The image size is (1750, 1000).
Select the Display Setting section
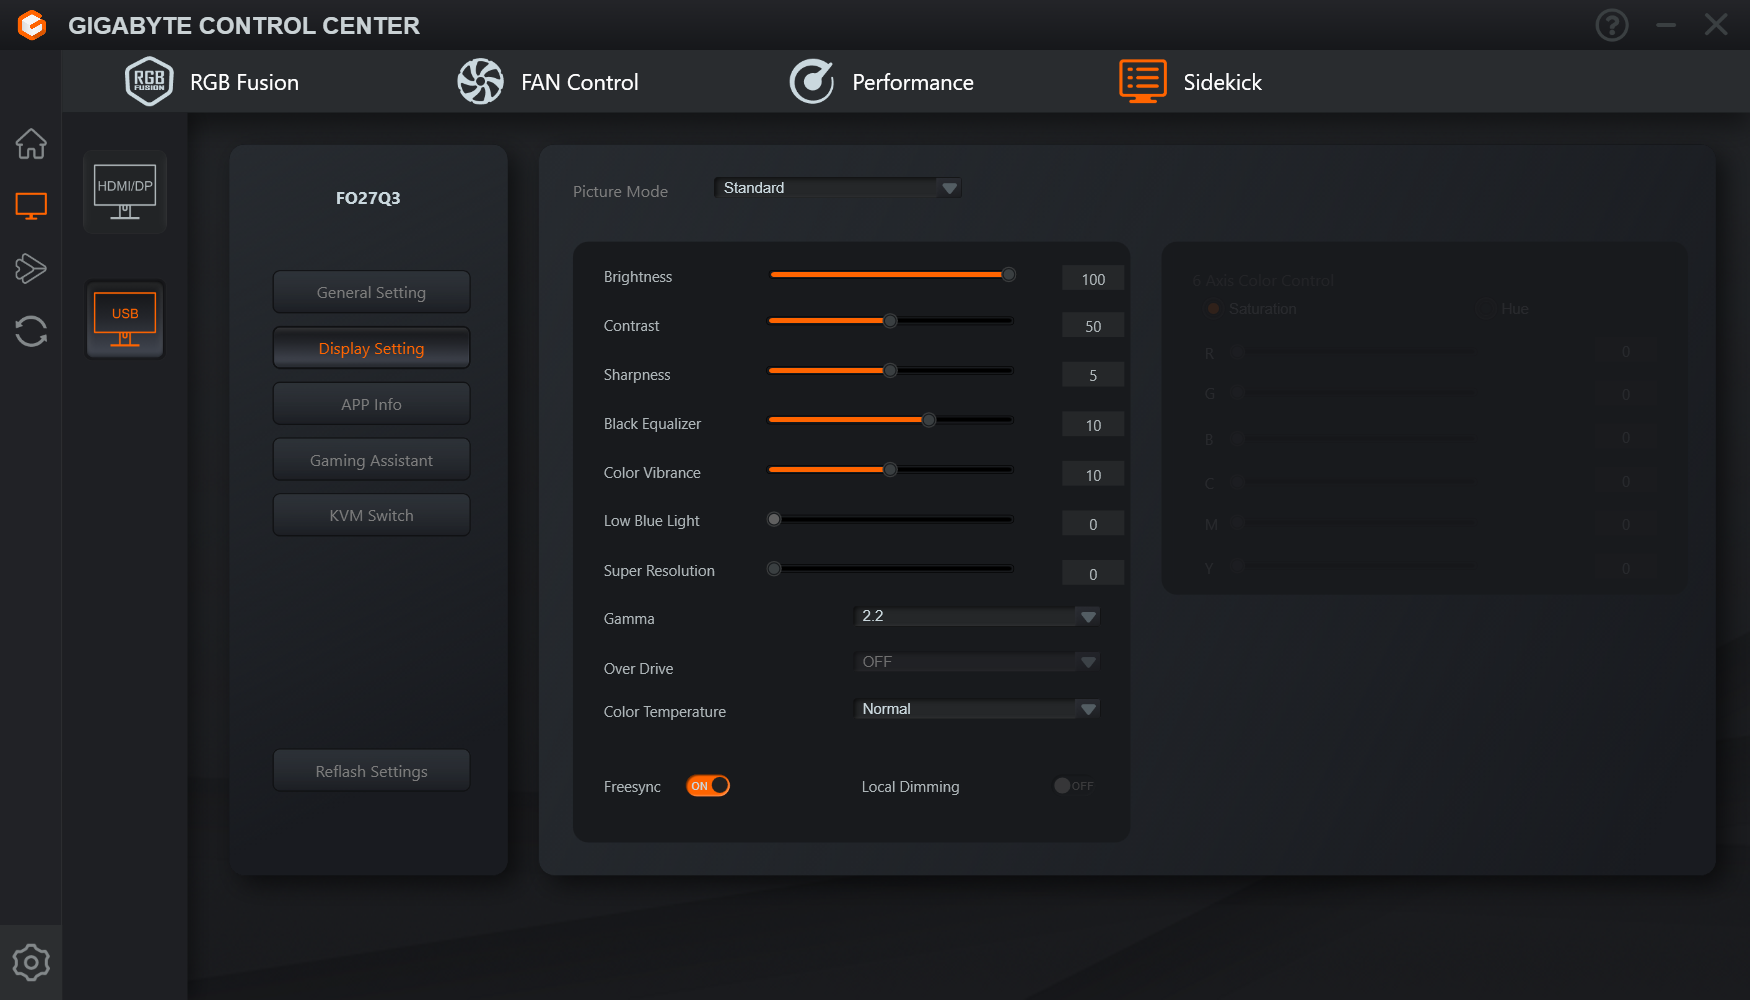click(371, 348)
